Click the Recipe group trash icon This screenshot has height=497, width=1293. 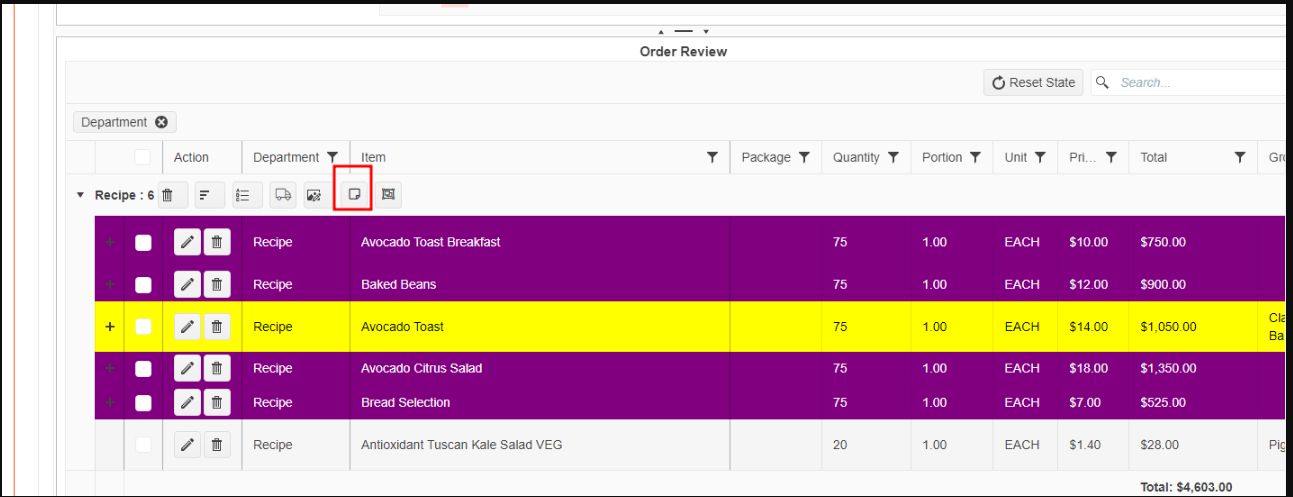pyautogui.click(x=168, y=196)
